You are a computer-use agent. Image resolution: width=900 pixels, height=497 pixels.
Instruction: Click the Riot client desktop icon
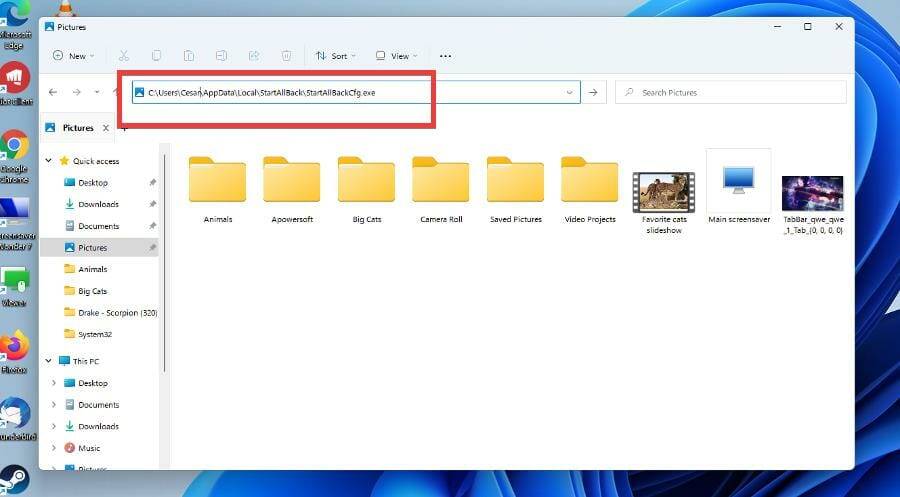(15, 84)
